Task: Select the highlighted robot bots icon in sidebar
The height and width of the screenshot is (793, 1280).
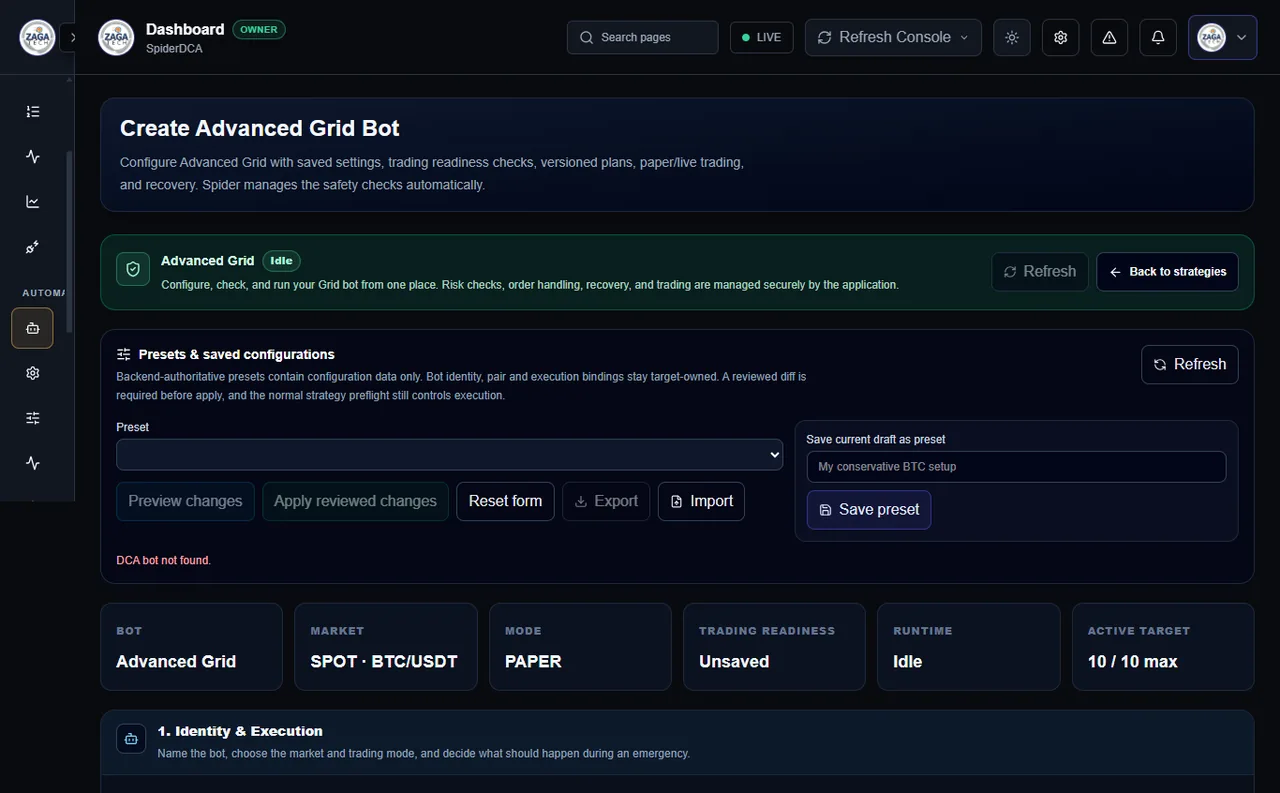Action: pos(32,328)
